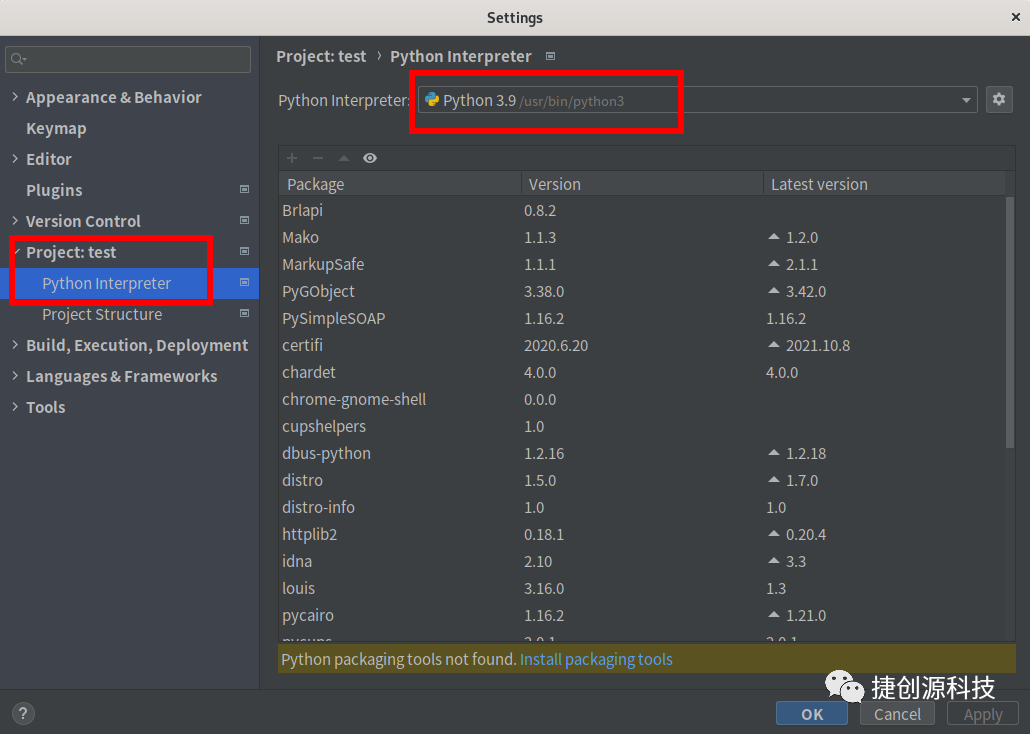
Task: Click the project-level icon beside Version Control
Action: [x=244, y=220]
